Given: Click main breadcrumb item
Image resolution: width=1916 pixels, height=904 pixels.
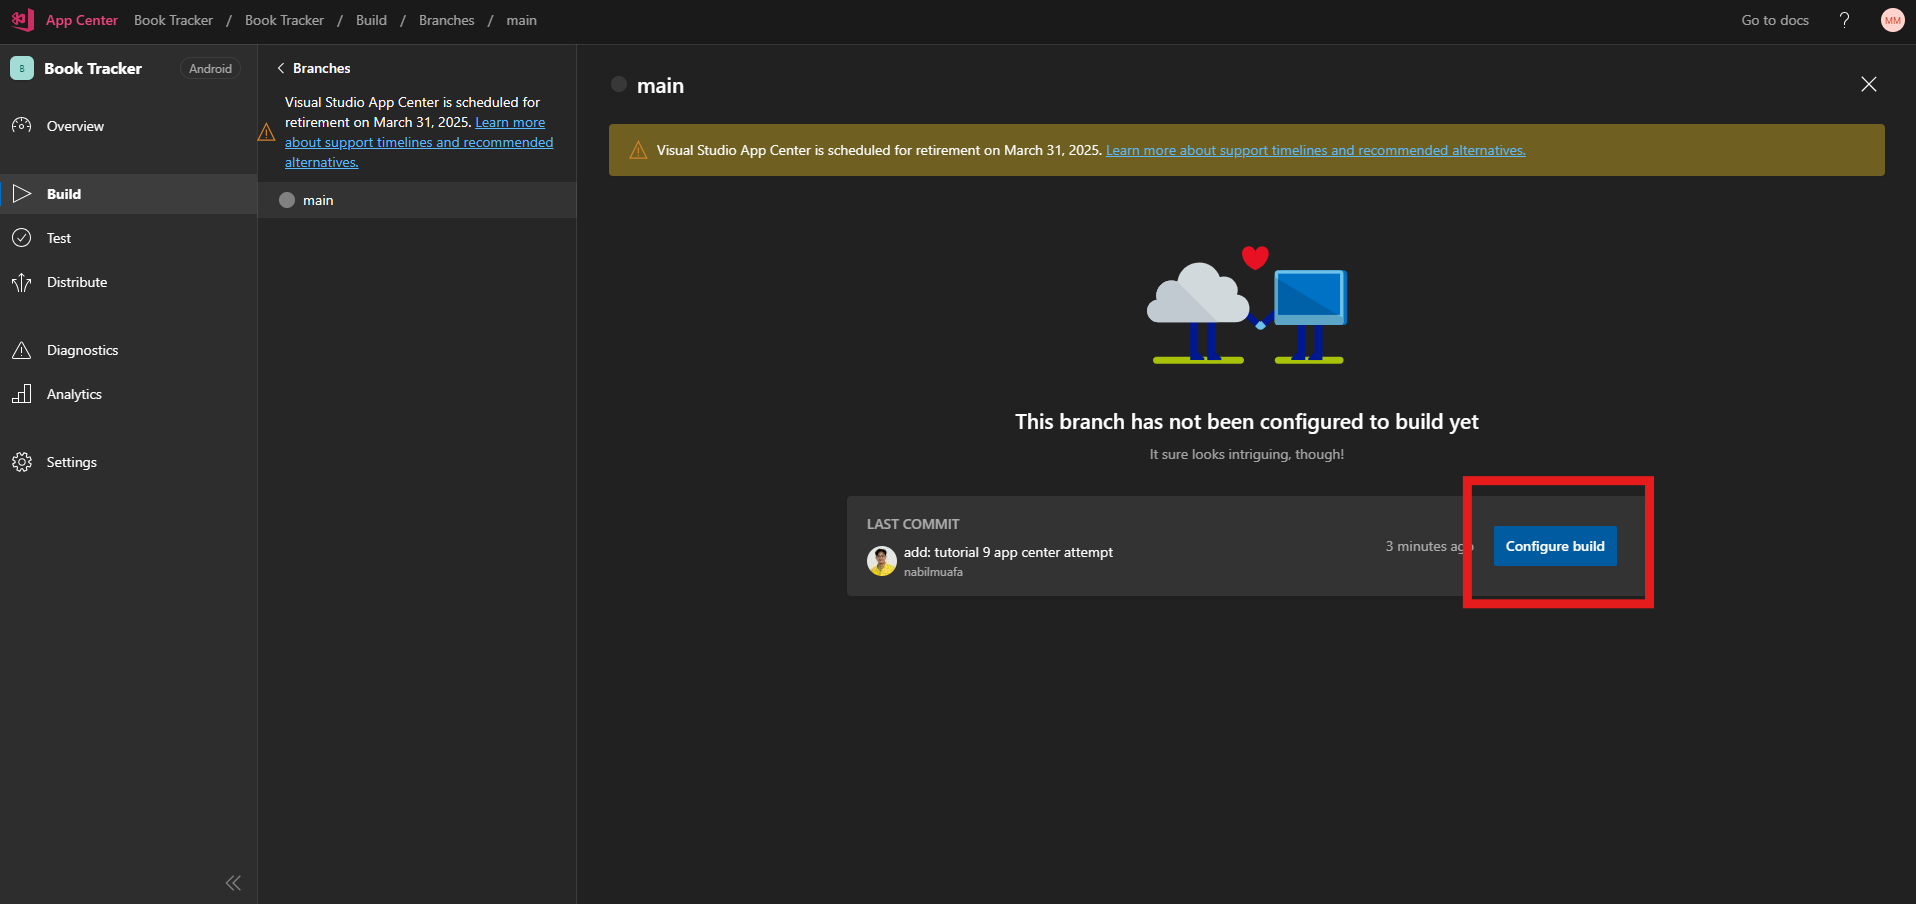Looking at the screenshot, I should click(x=521, y=20).
